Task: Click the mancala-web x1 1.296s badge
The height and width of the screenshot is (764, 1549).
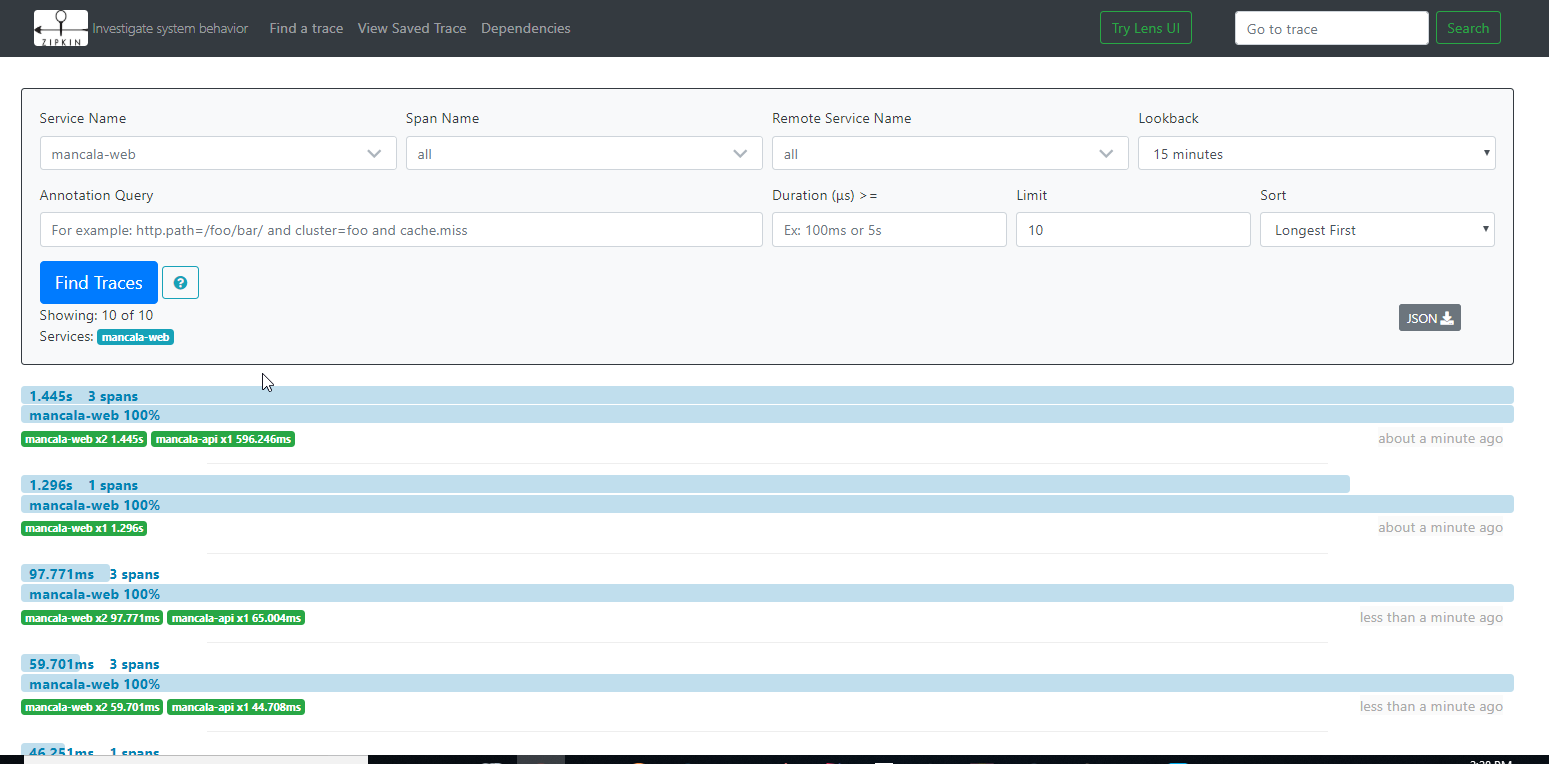Action: pos(84,528)
